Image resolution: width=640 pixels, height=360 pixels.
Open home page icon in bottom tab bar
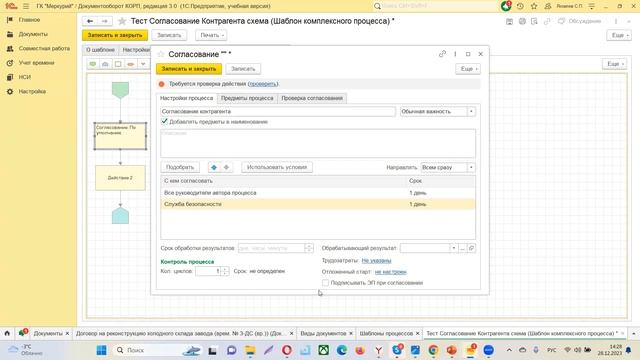7,333
